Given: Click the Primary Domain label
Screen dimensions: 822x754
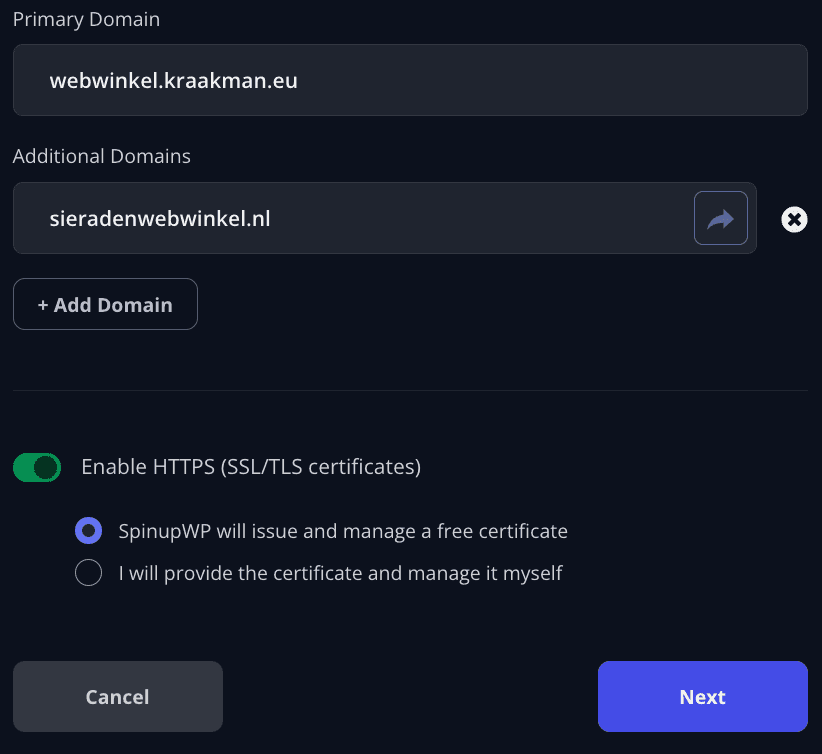Looking at the screenshot, I should click(86, 19).
